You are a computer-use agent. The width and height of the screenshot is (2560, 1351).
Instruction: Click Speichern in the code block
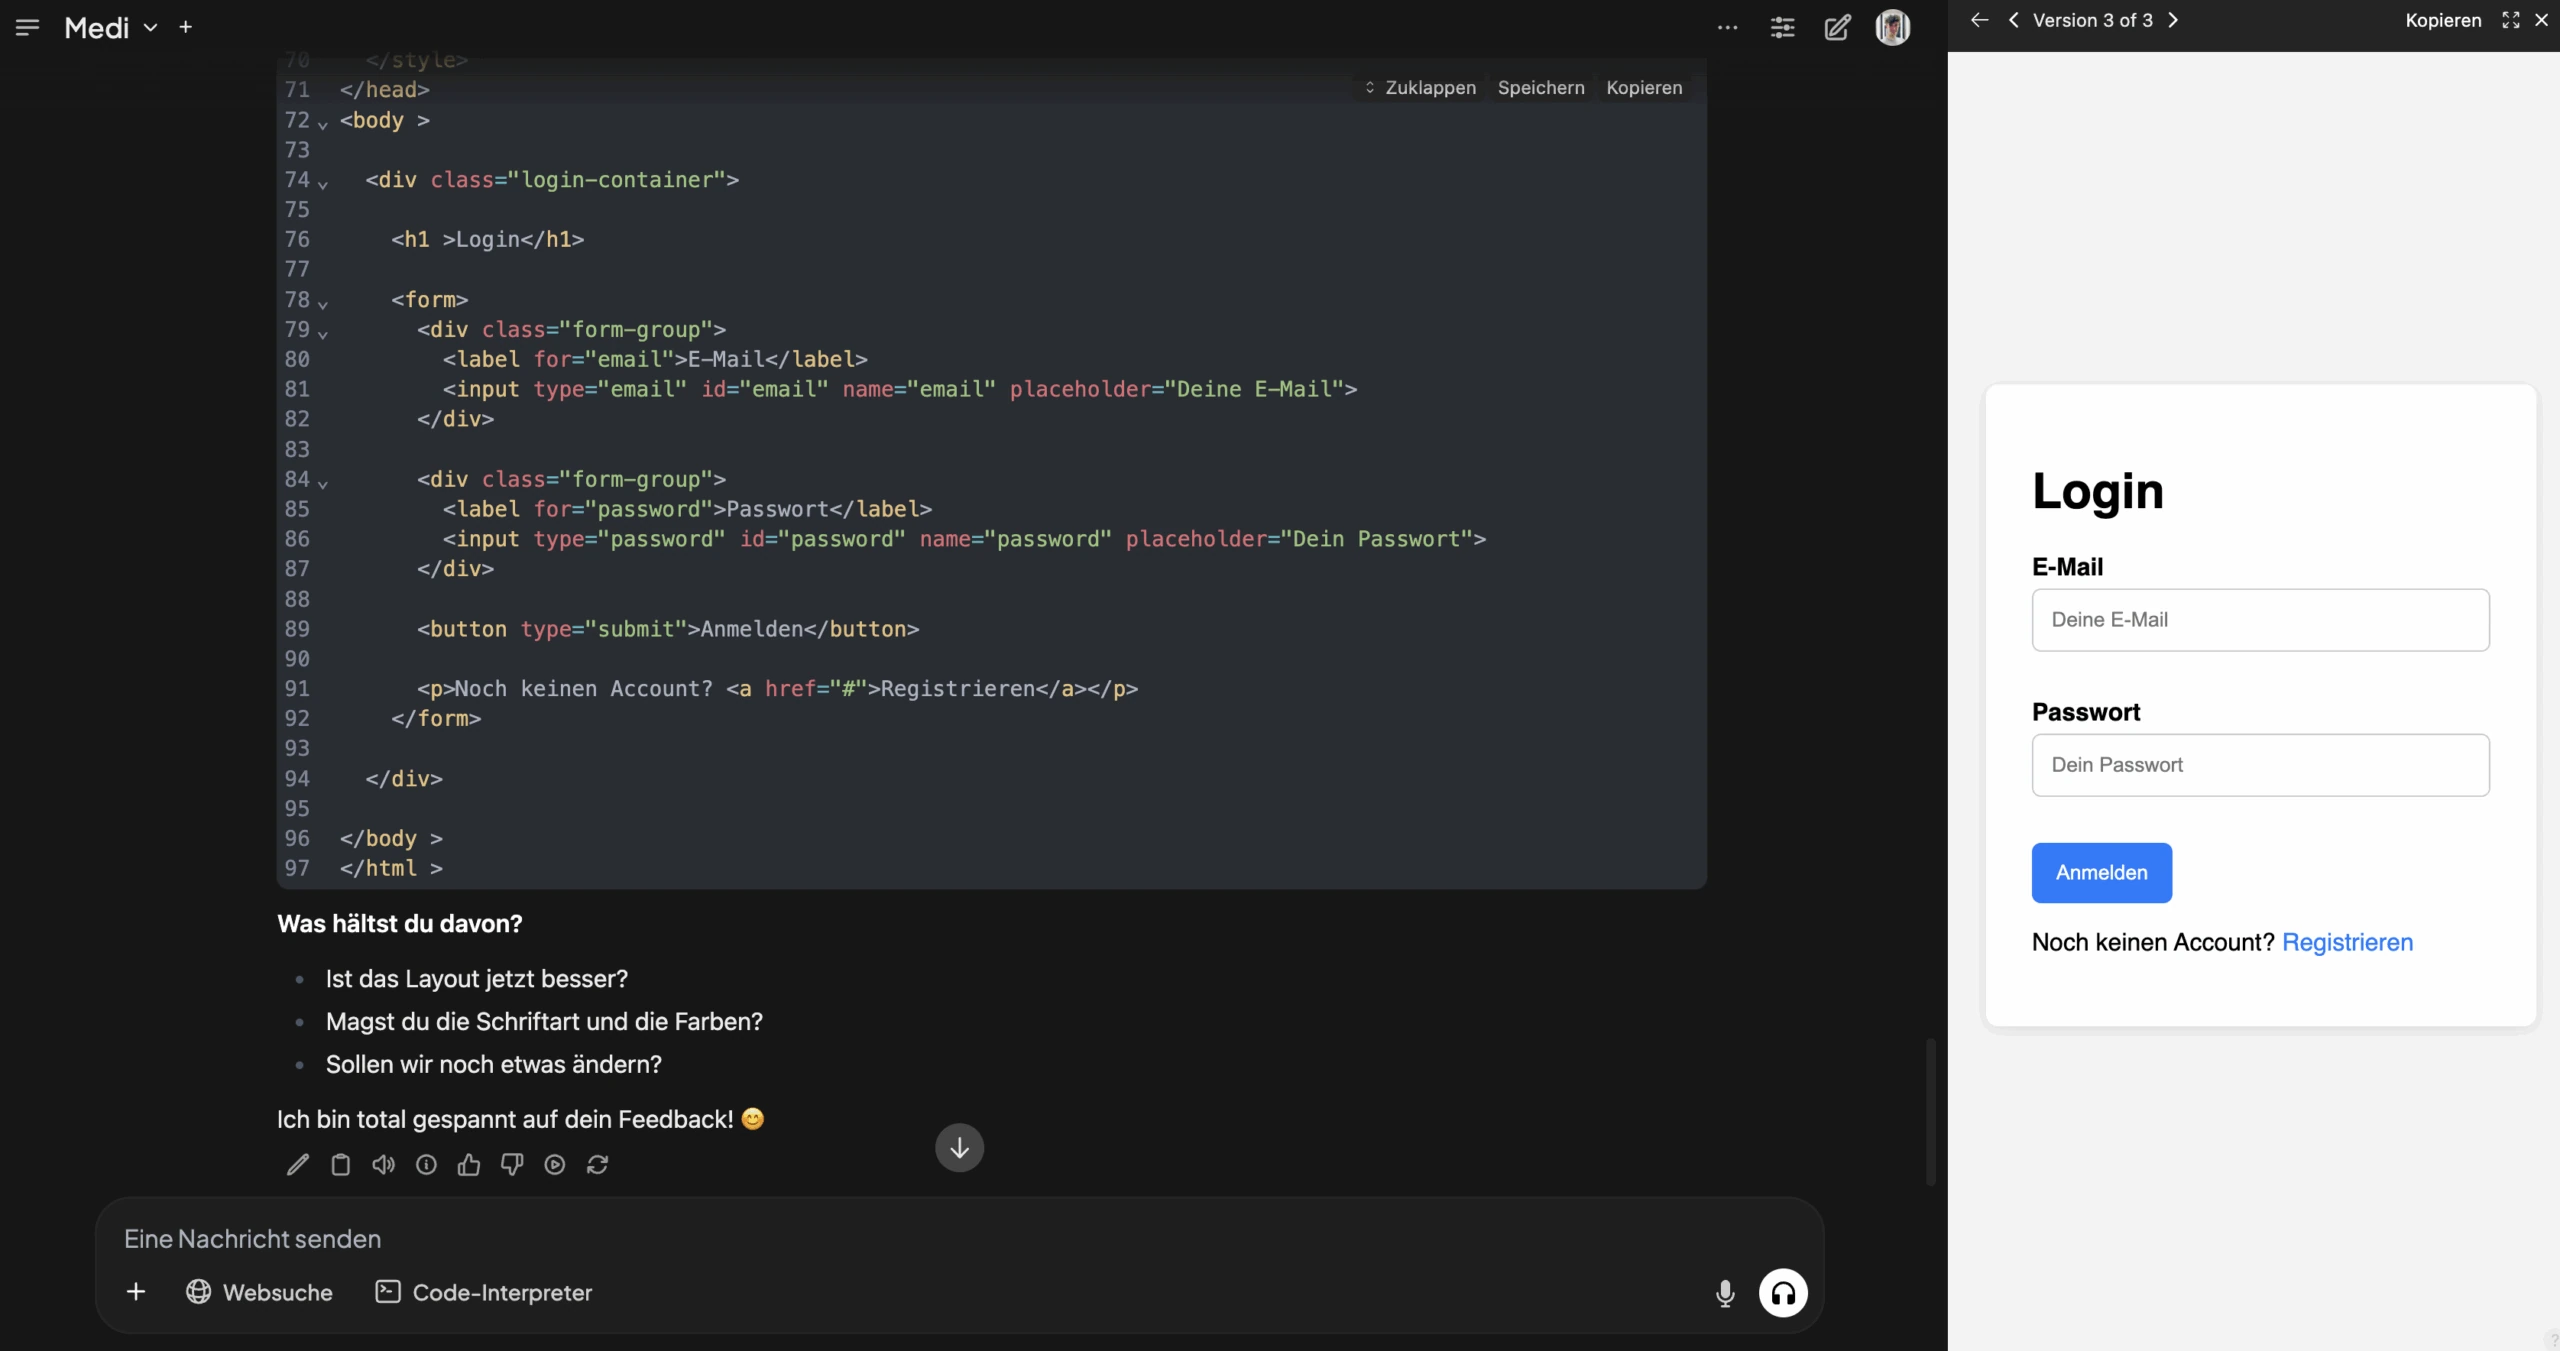(1541, 88)
